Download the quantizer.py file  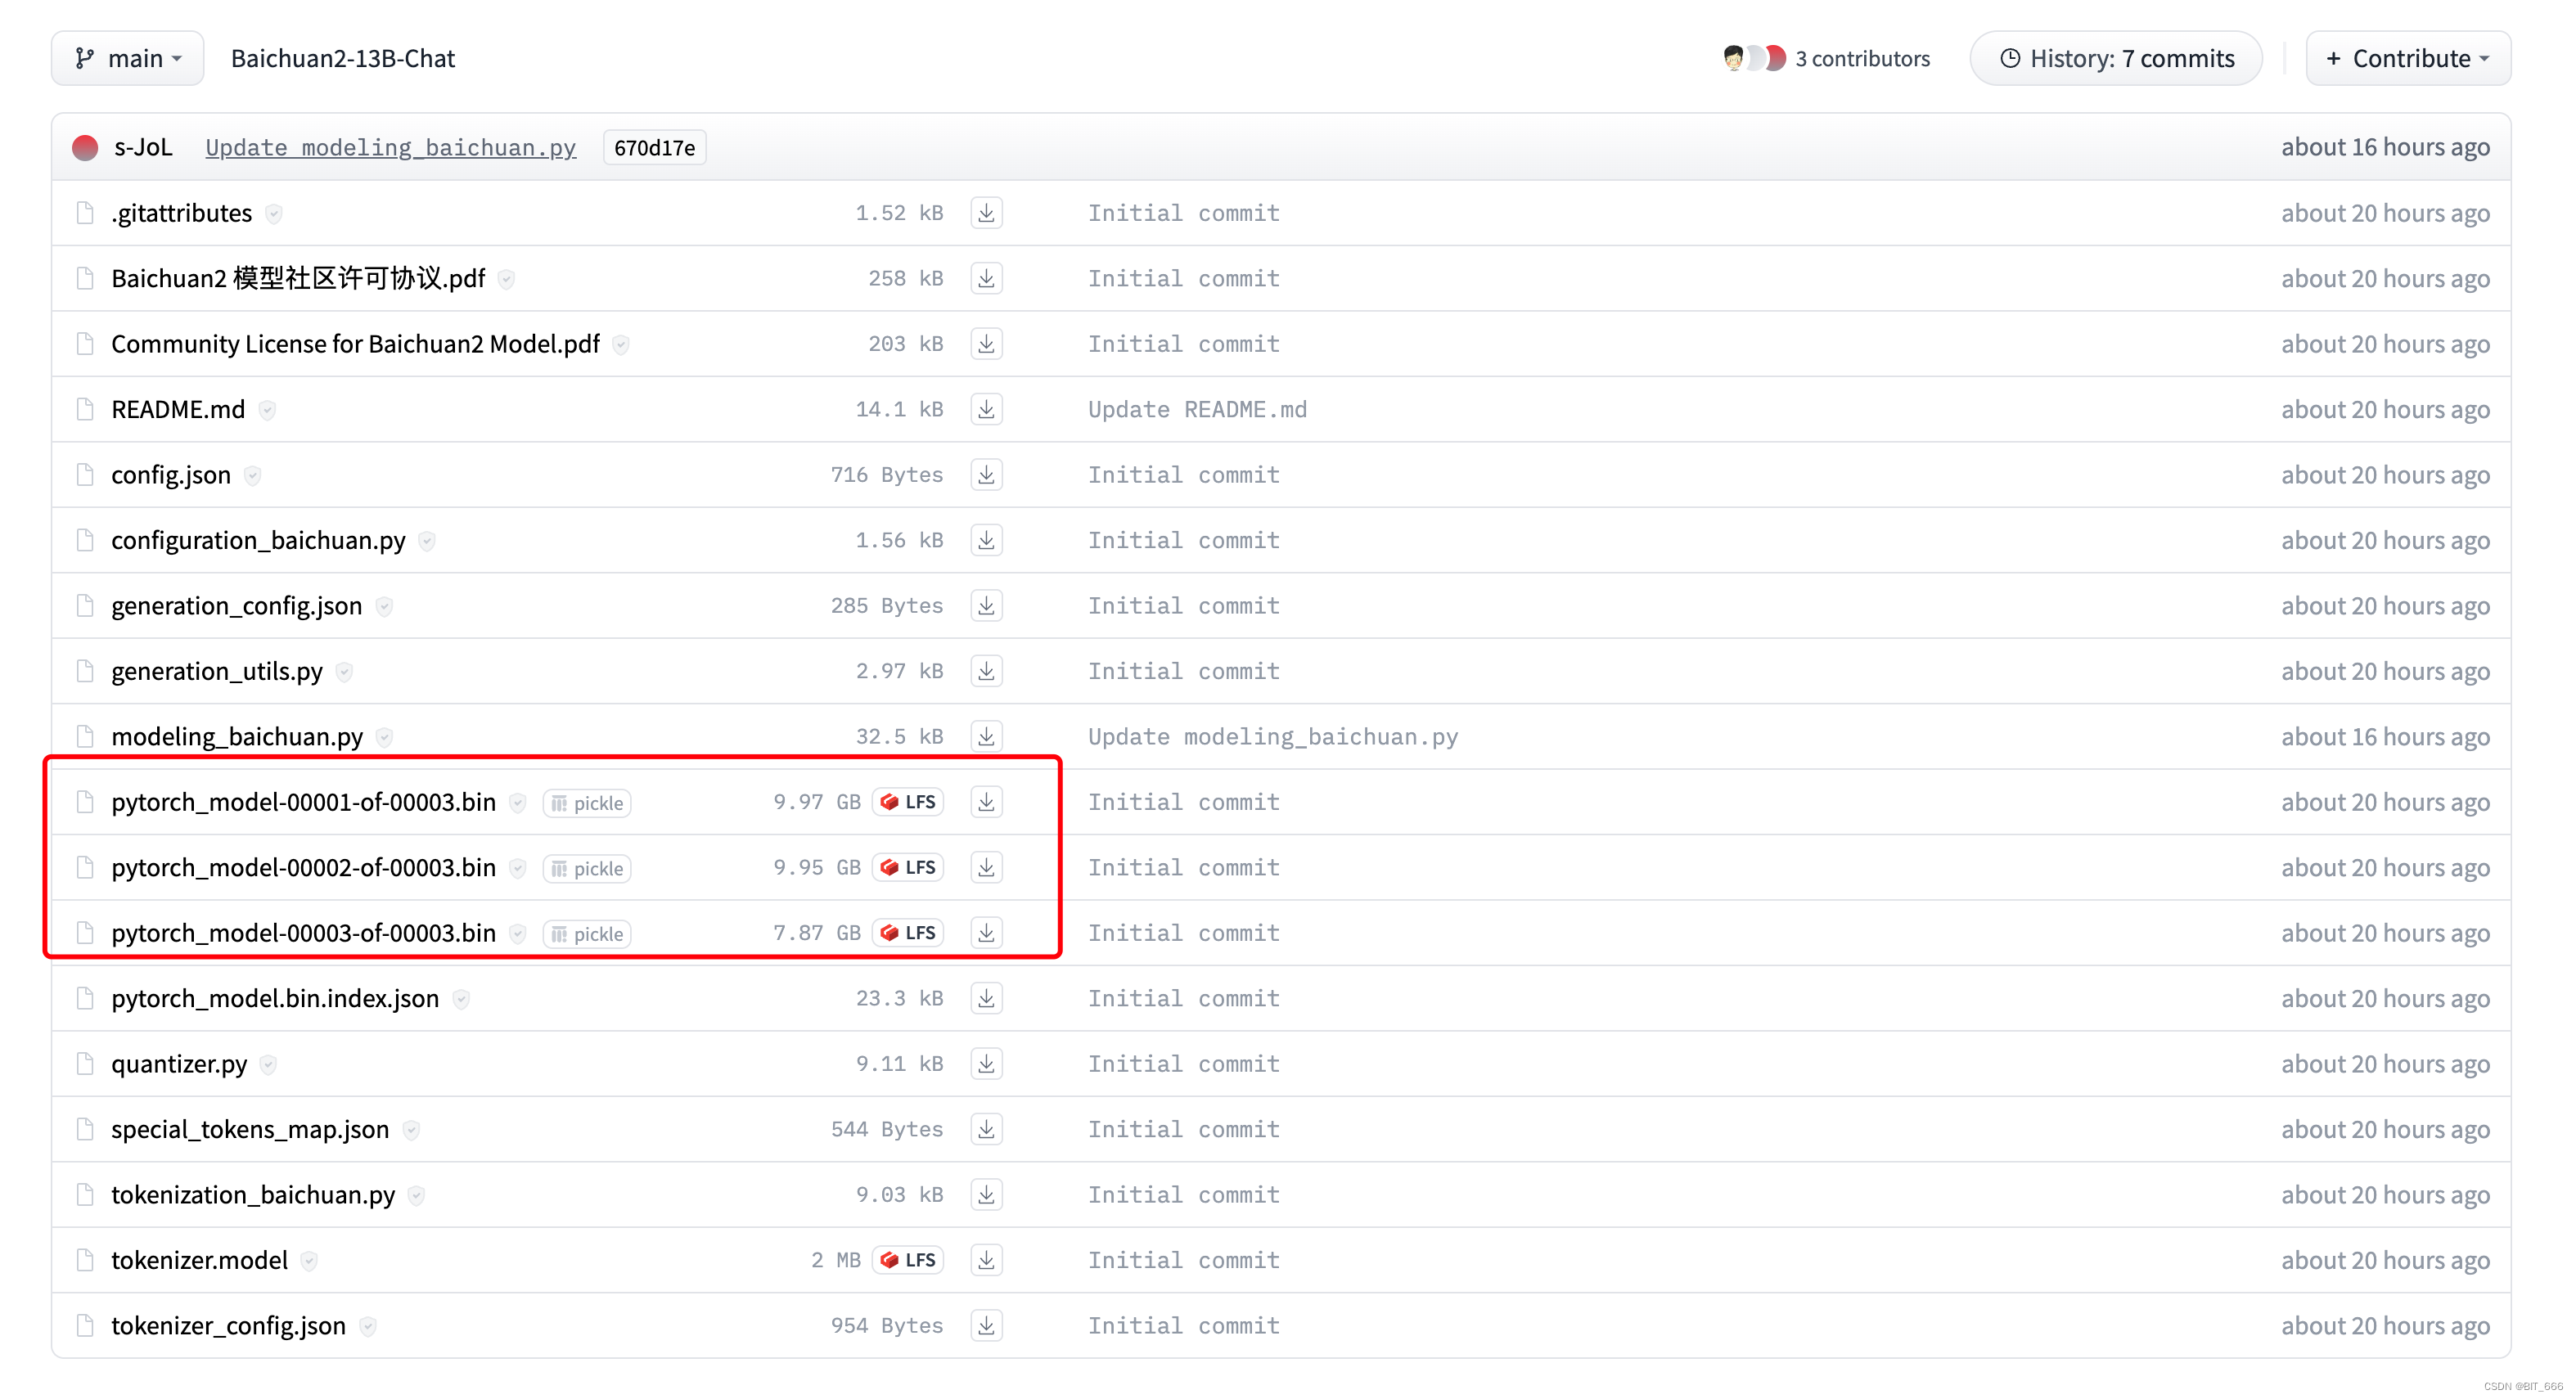point(986,1064)
